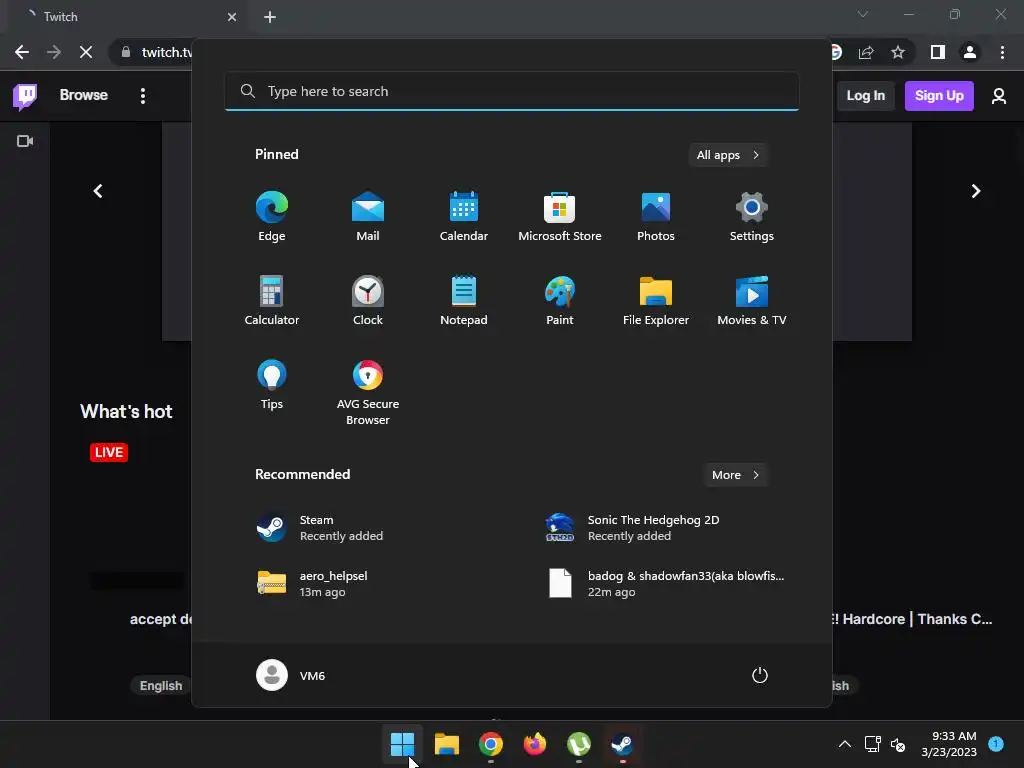Click Twitch Sign Up button
1024x768 pixels.
tap(939, 96)
